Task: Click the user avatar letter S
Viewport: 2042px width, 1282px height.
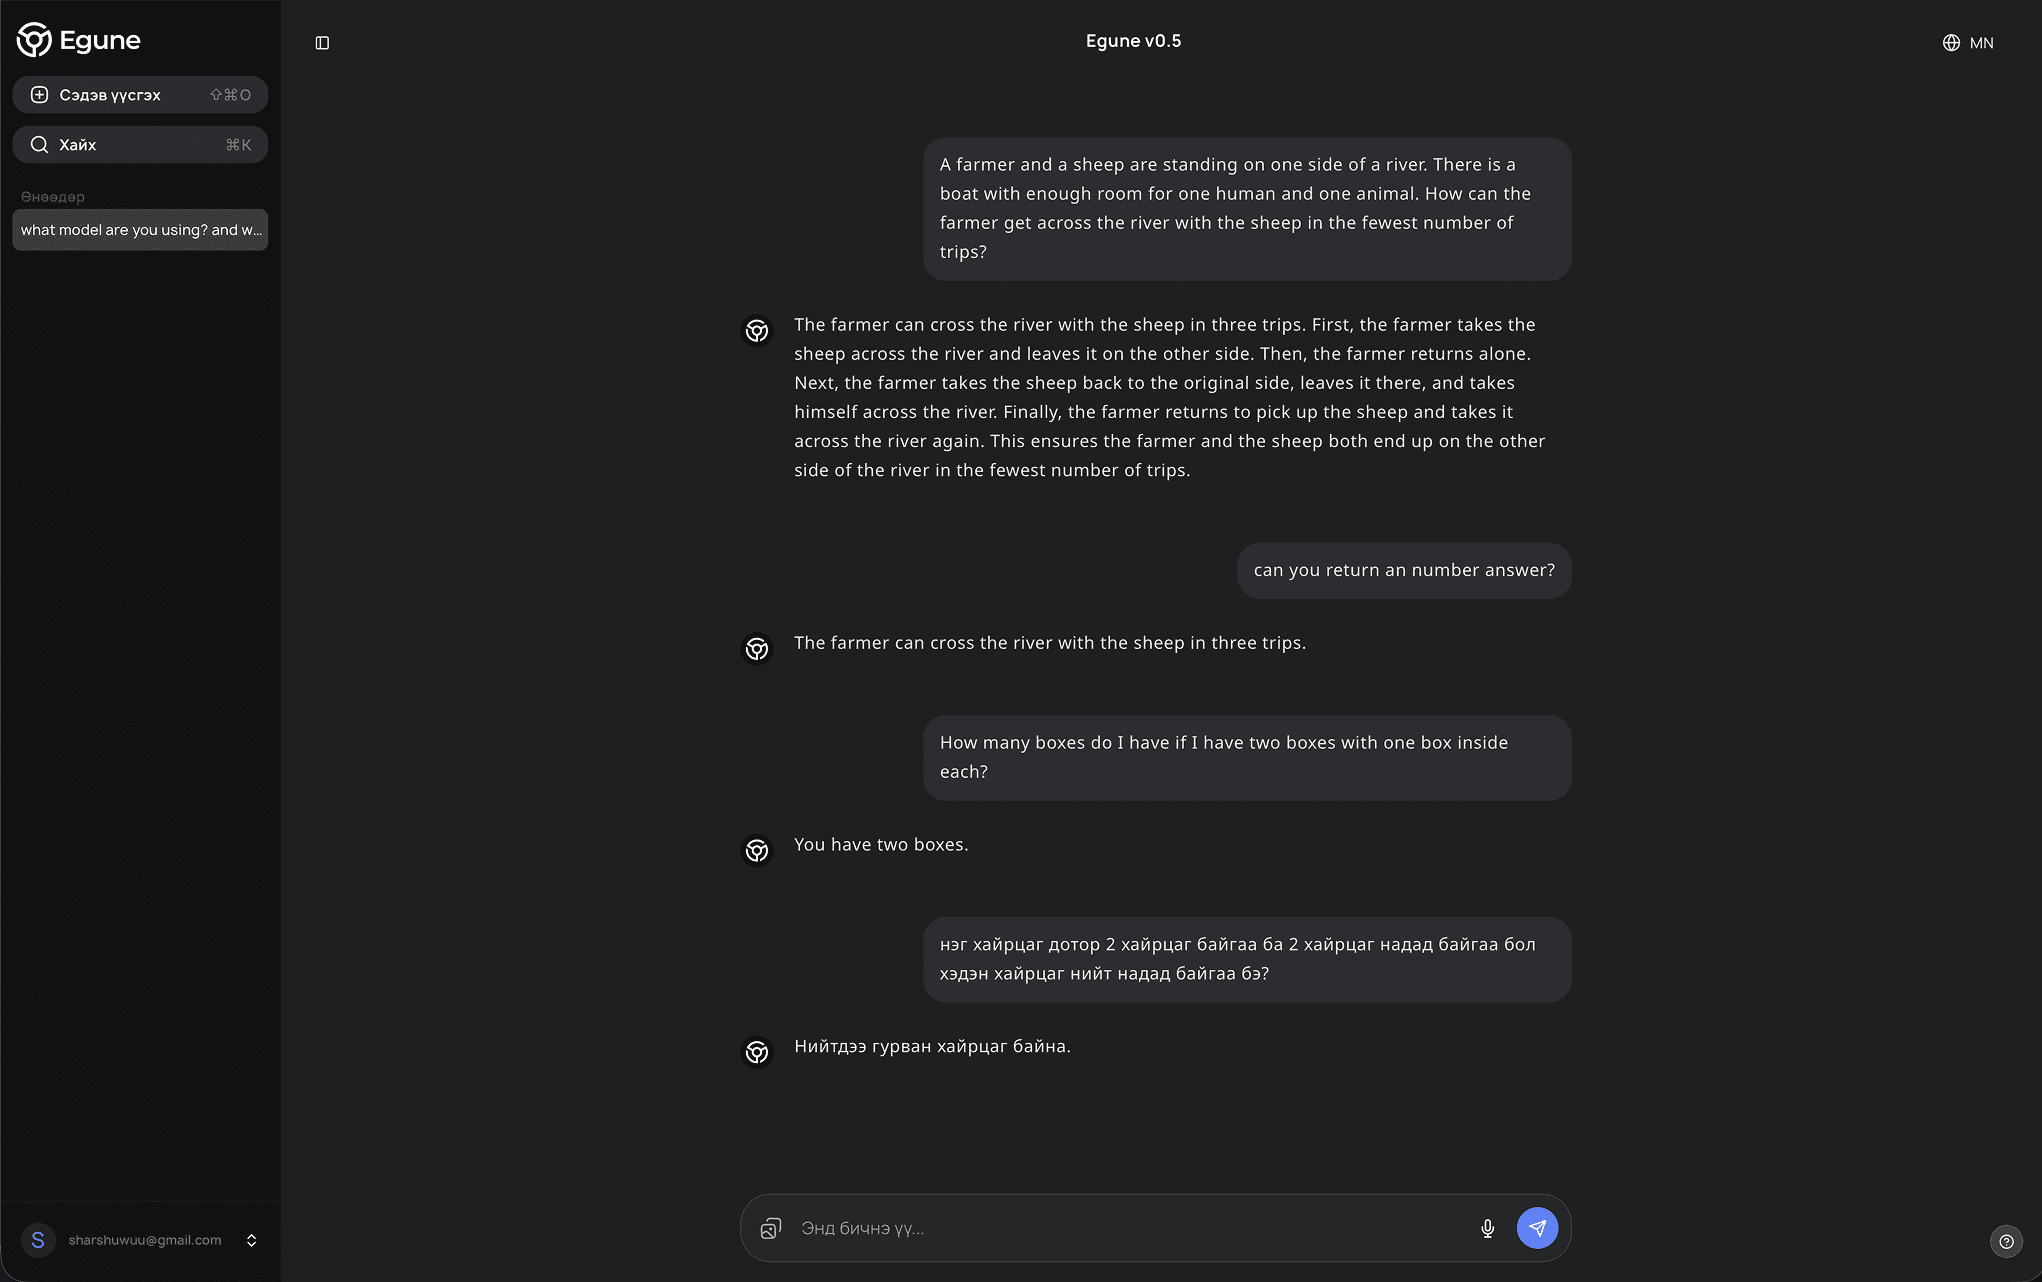Action: 38,1240
